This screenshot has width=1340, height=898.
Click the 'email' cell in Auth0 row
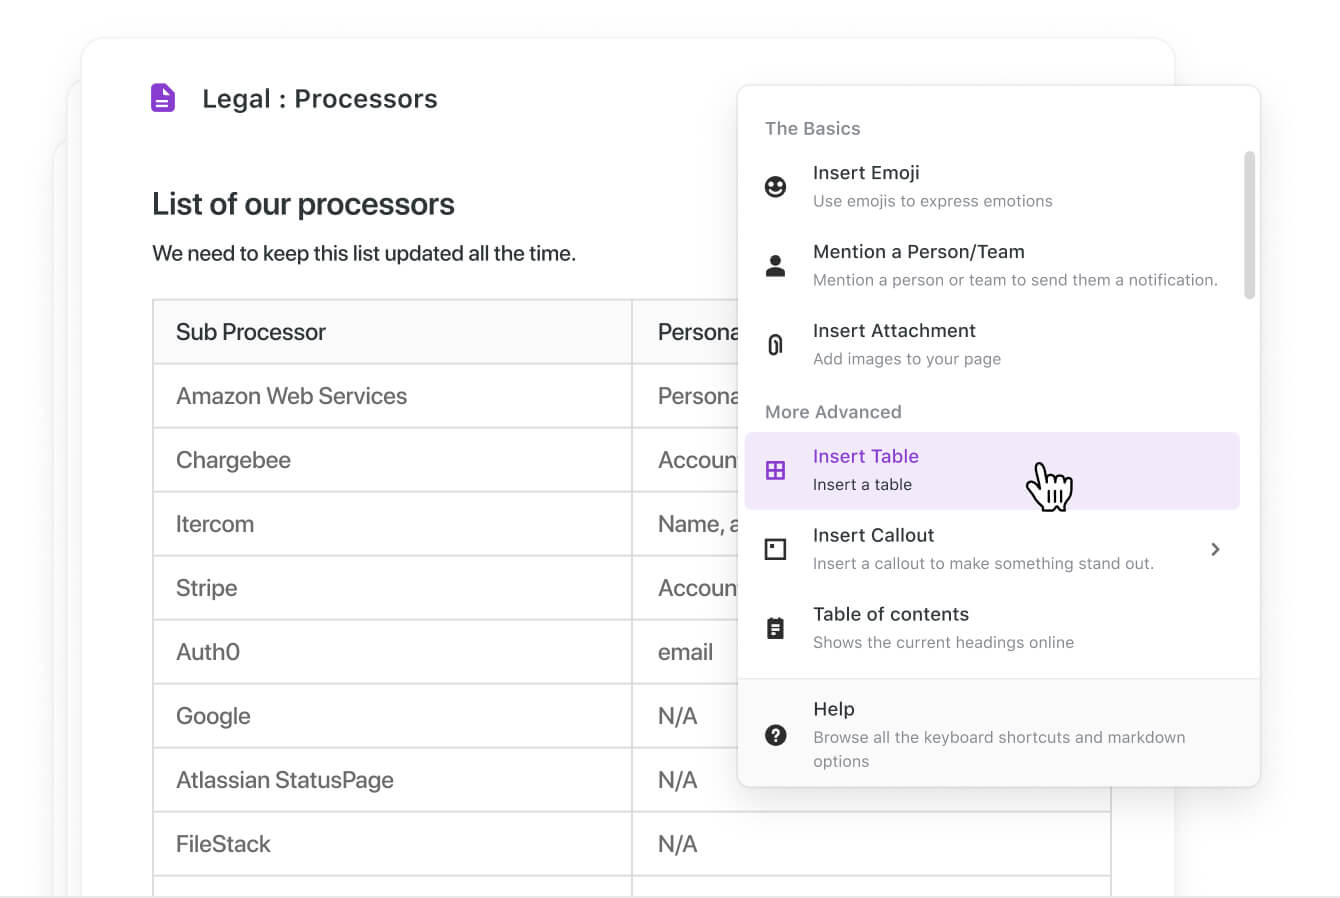point(685,652)
